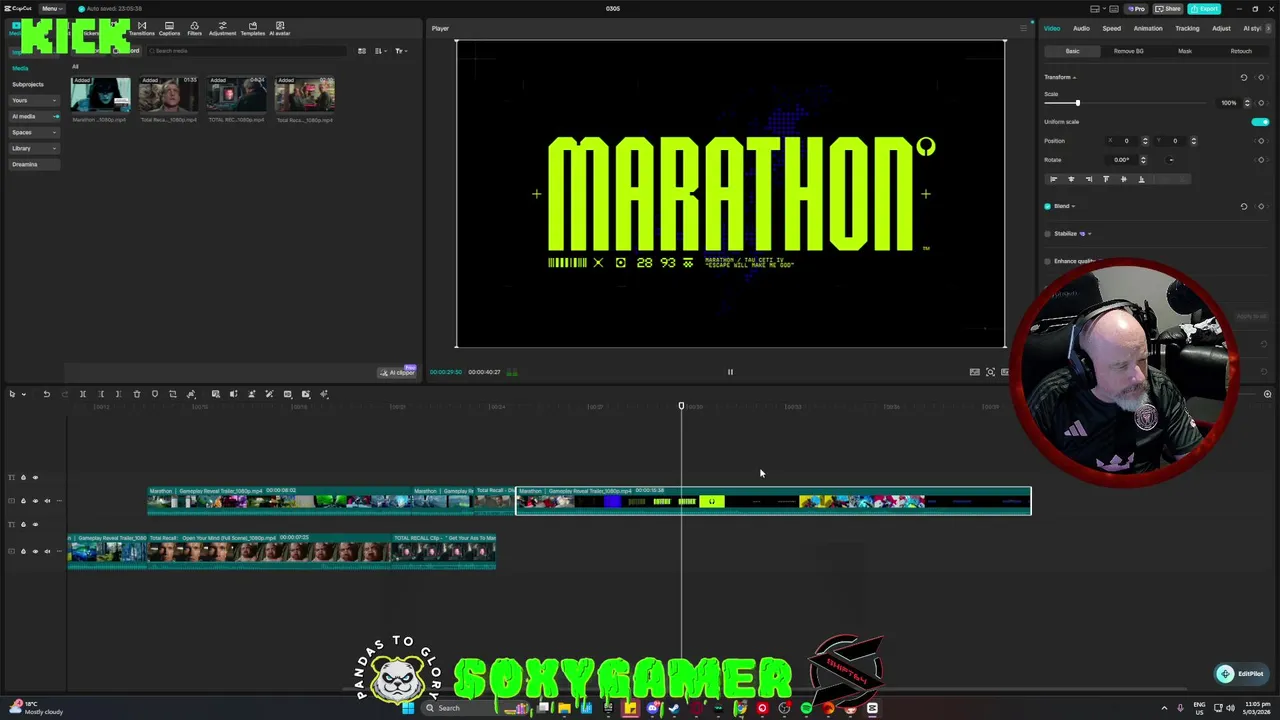Adjust the Scale slider handle
Viewport: 1280px width, 720px height.
click(x=1077, y=103)
